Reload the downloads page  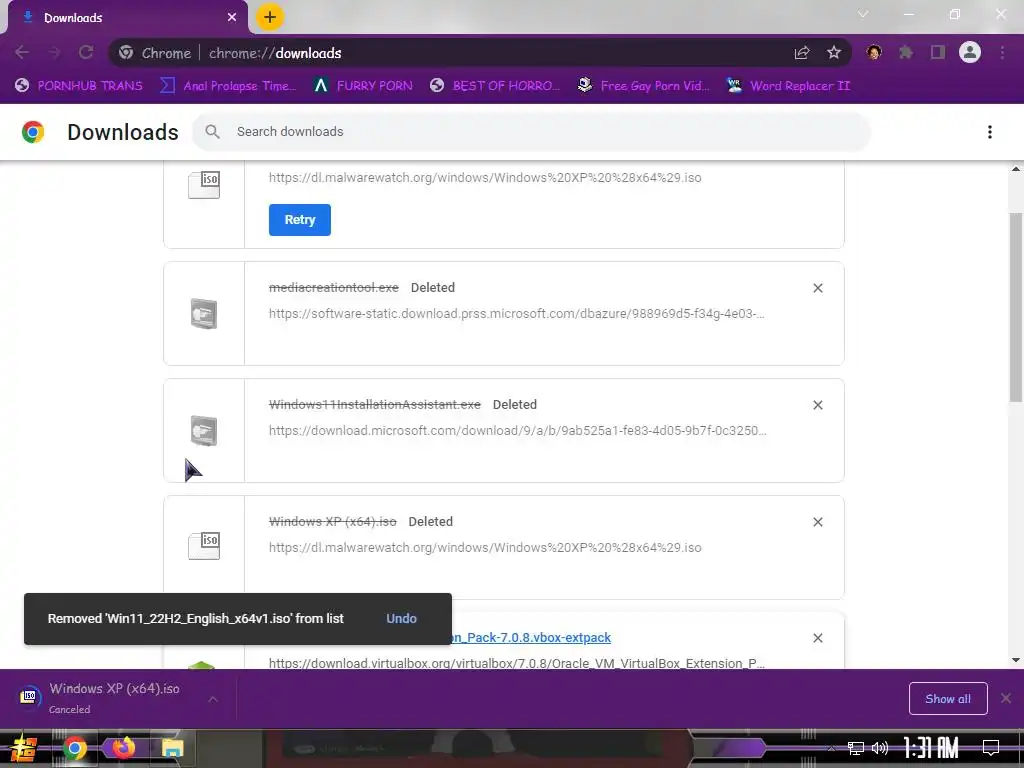(86, 52)
